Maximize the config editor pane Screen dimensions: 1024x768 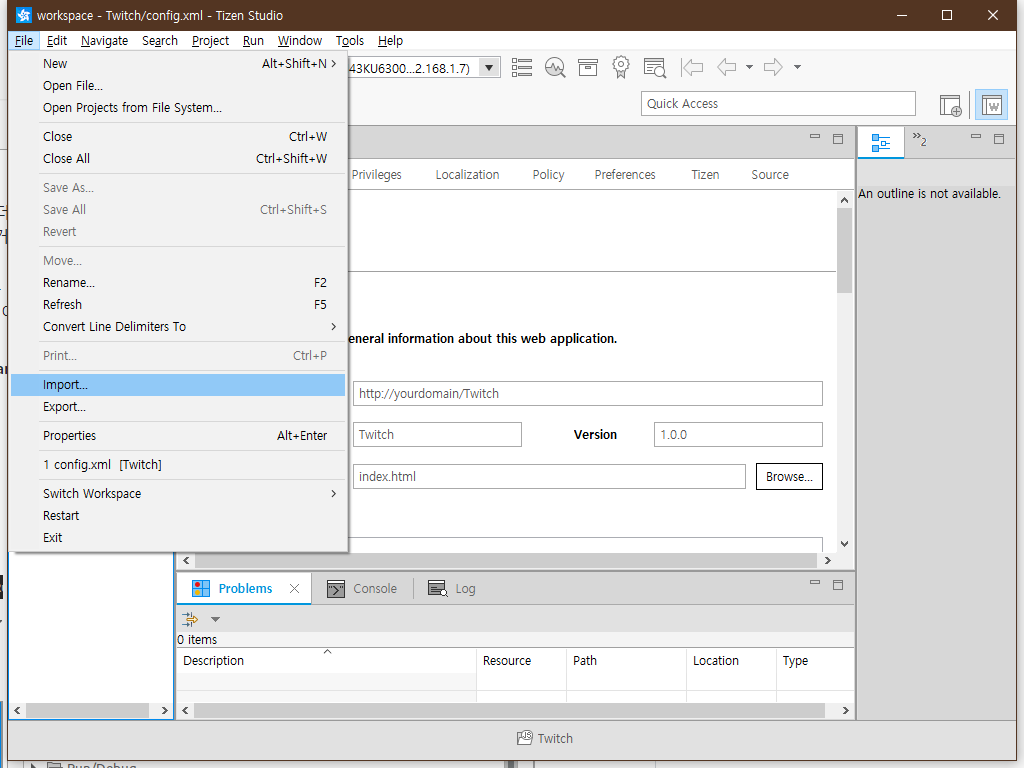838,138
